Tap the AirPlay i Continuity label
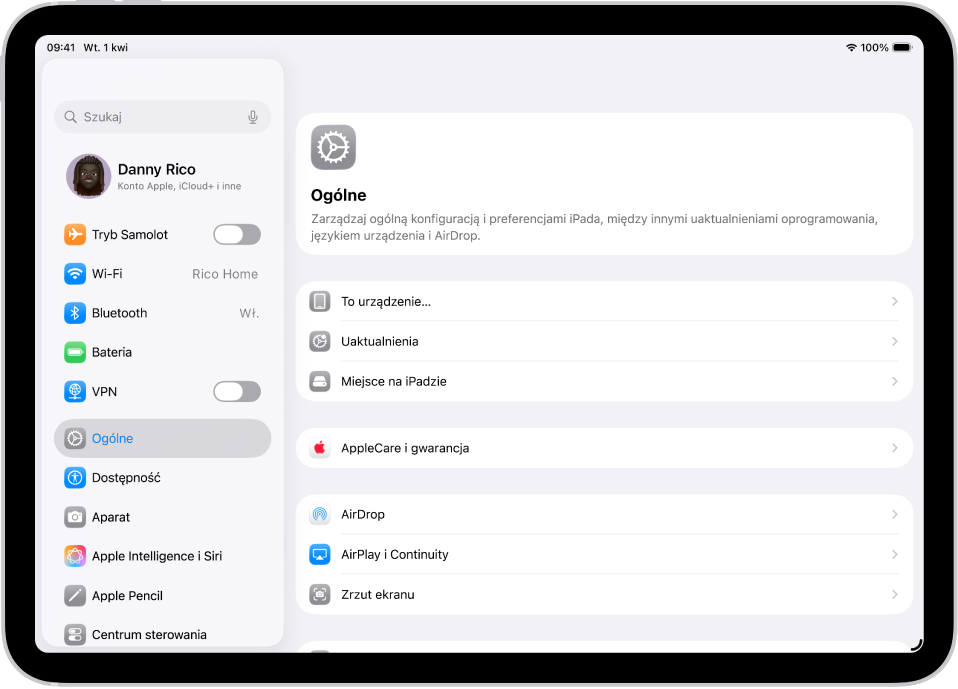 [395, 555]
